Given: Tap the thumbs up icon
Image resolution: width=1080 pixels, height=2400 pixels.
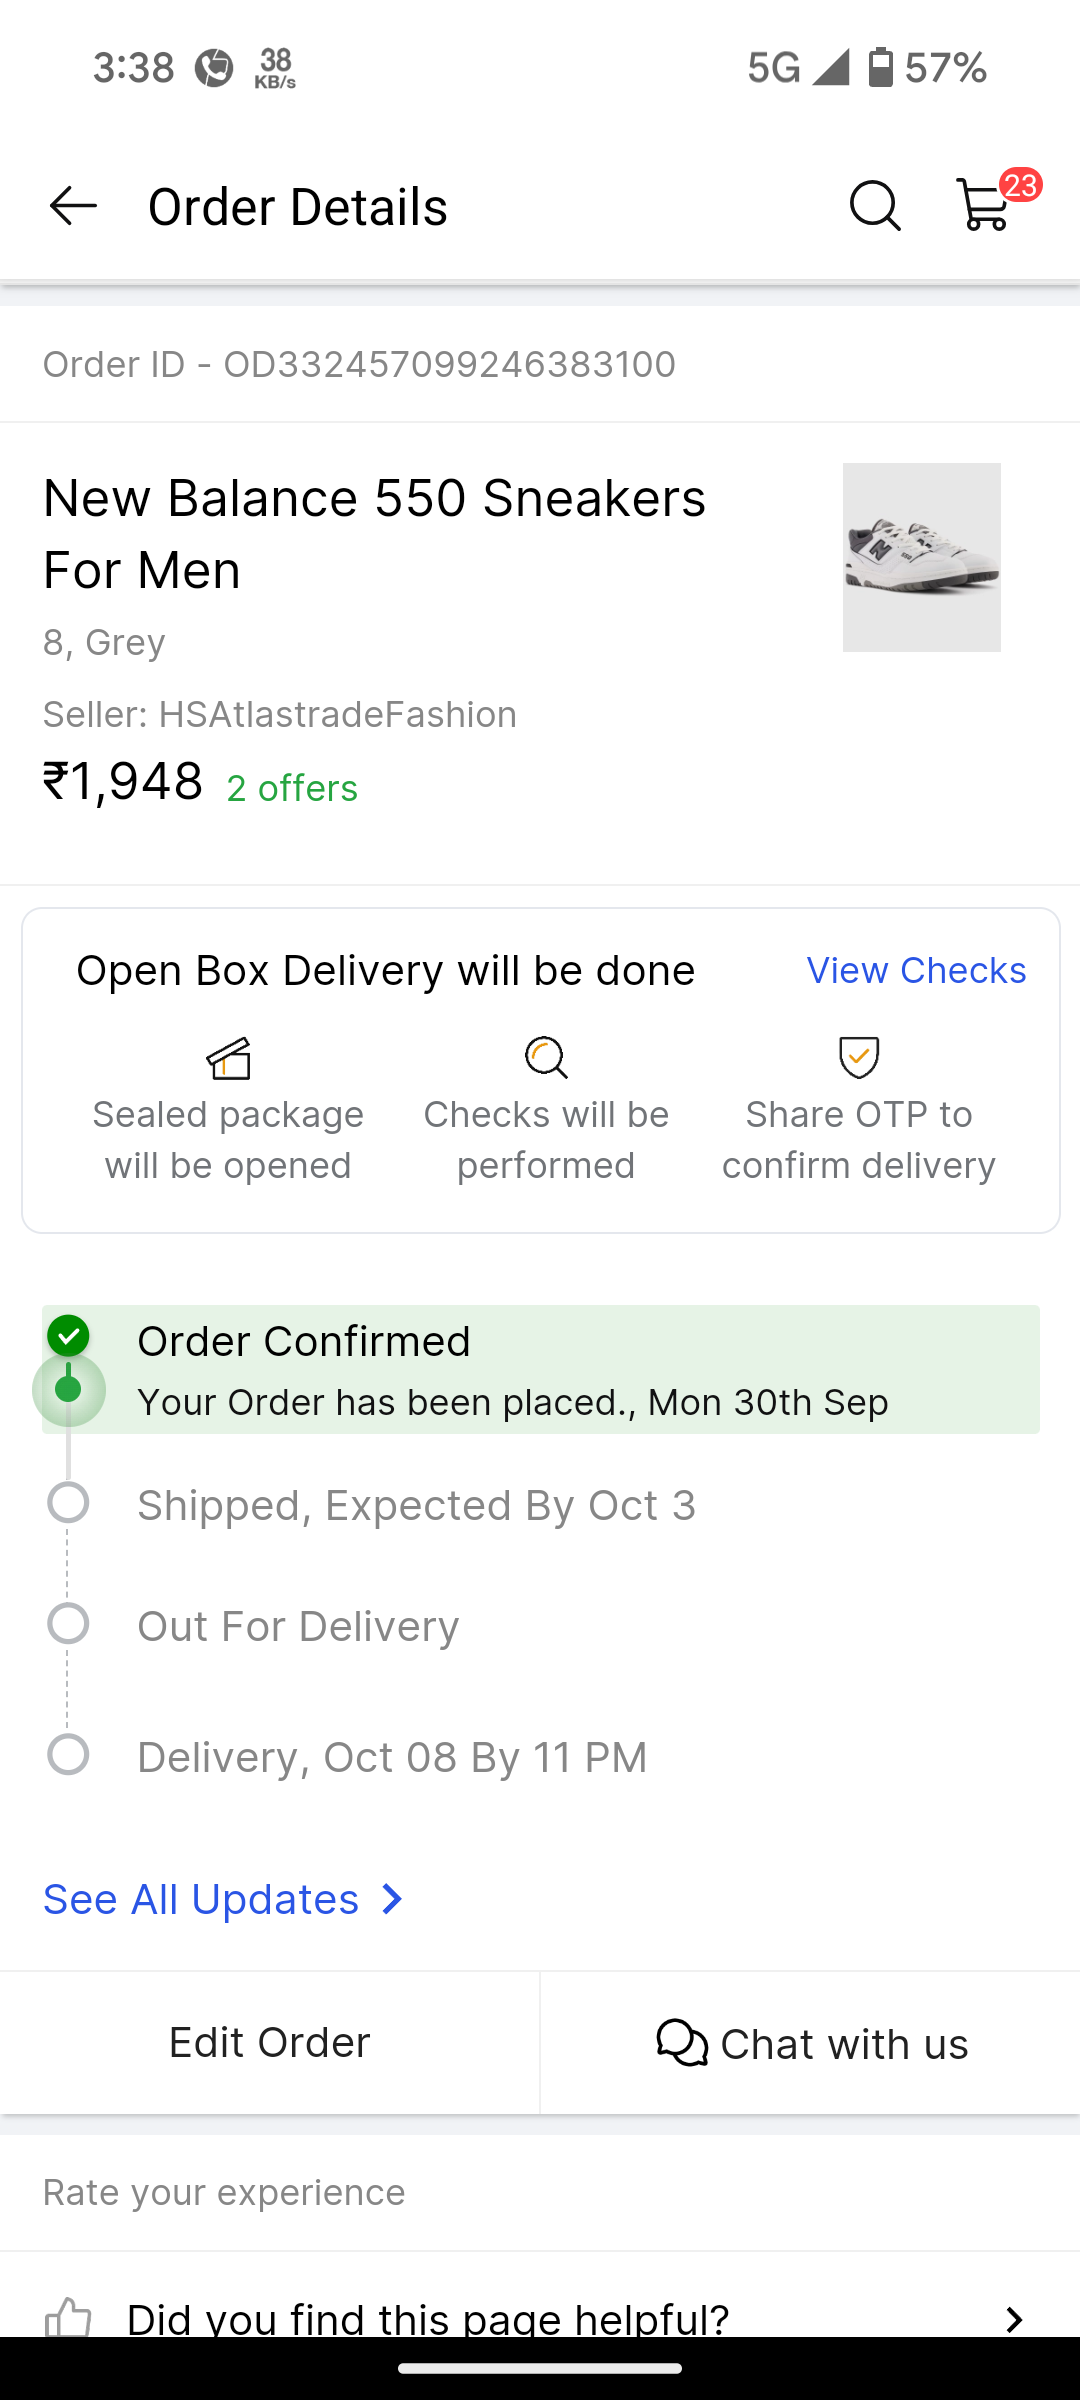Looking at the screenshot, I should tap(68, 2318).
